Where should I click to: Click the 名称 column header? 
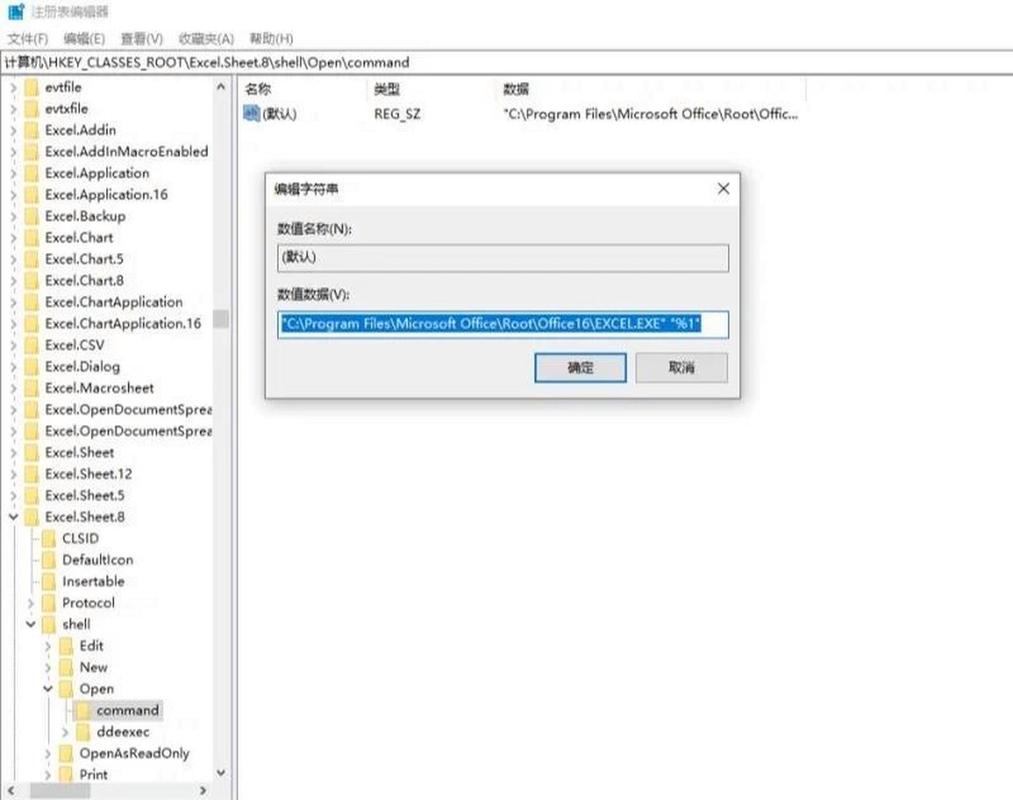pos(258,89)
